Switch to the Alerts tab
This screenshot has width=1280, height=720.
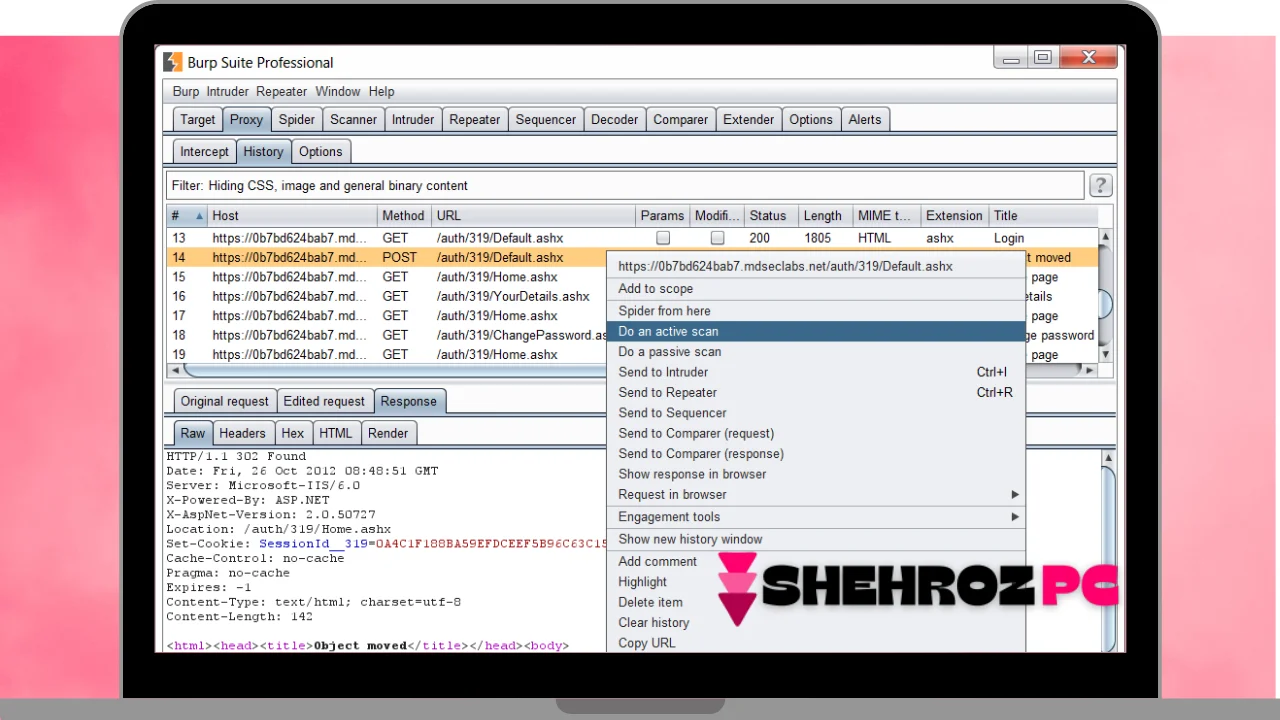[865, 119]
